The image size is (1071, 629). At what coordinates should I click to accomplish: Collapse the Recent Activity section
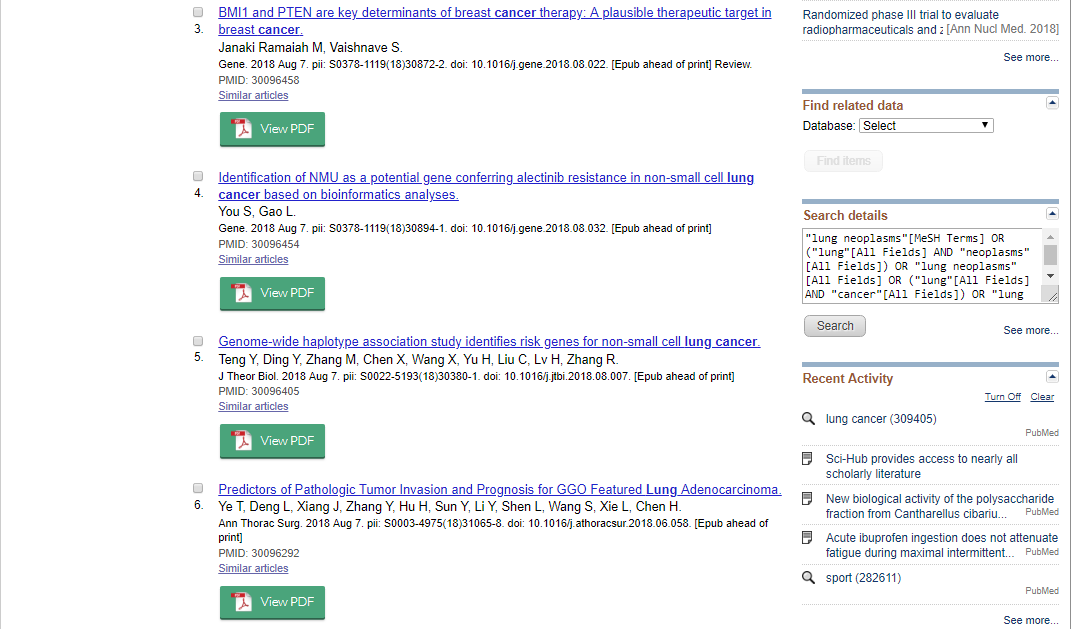point(1052,376)
